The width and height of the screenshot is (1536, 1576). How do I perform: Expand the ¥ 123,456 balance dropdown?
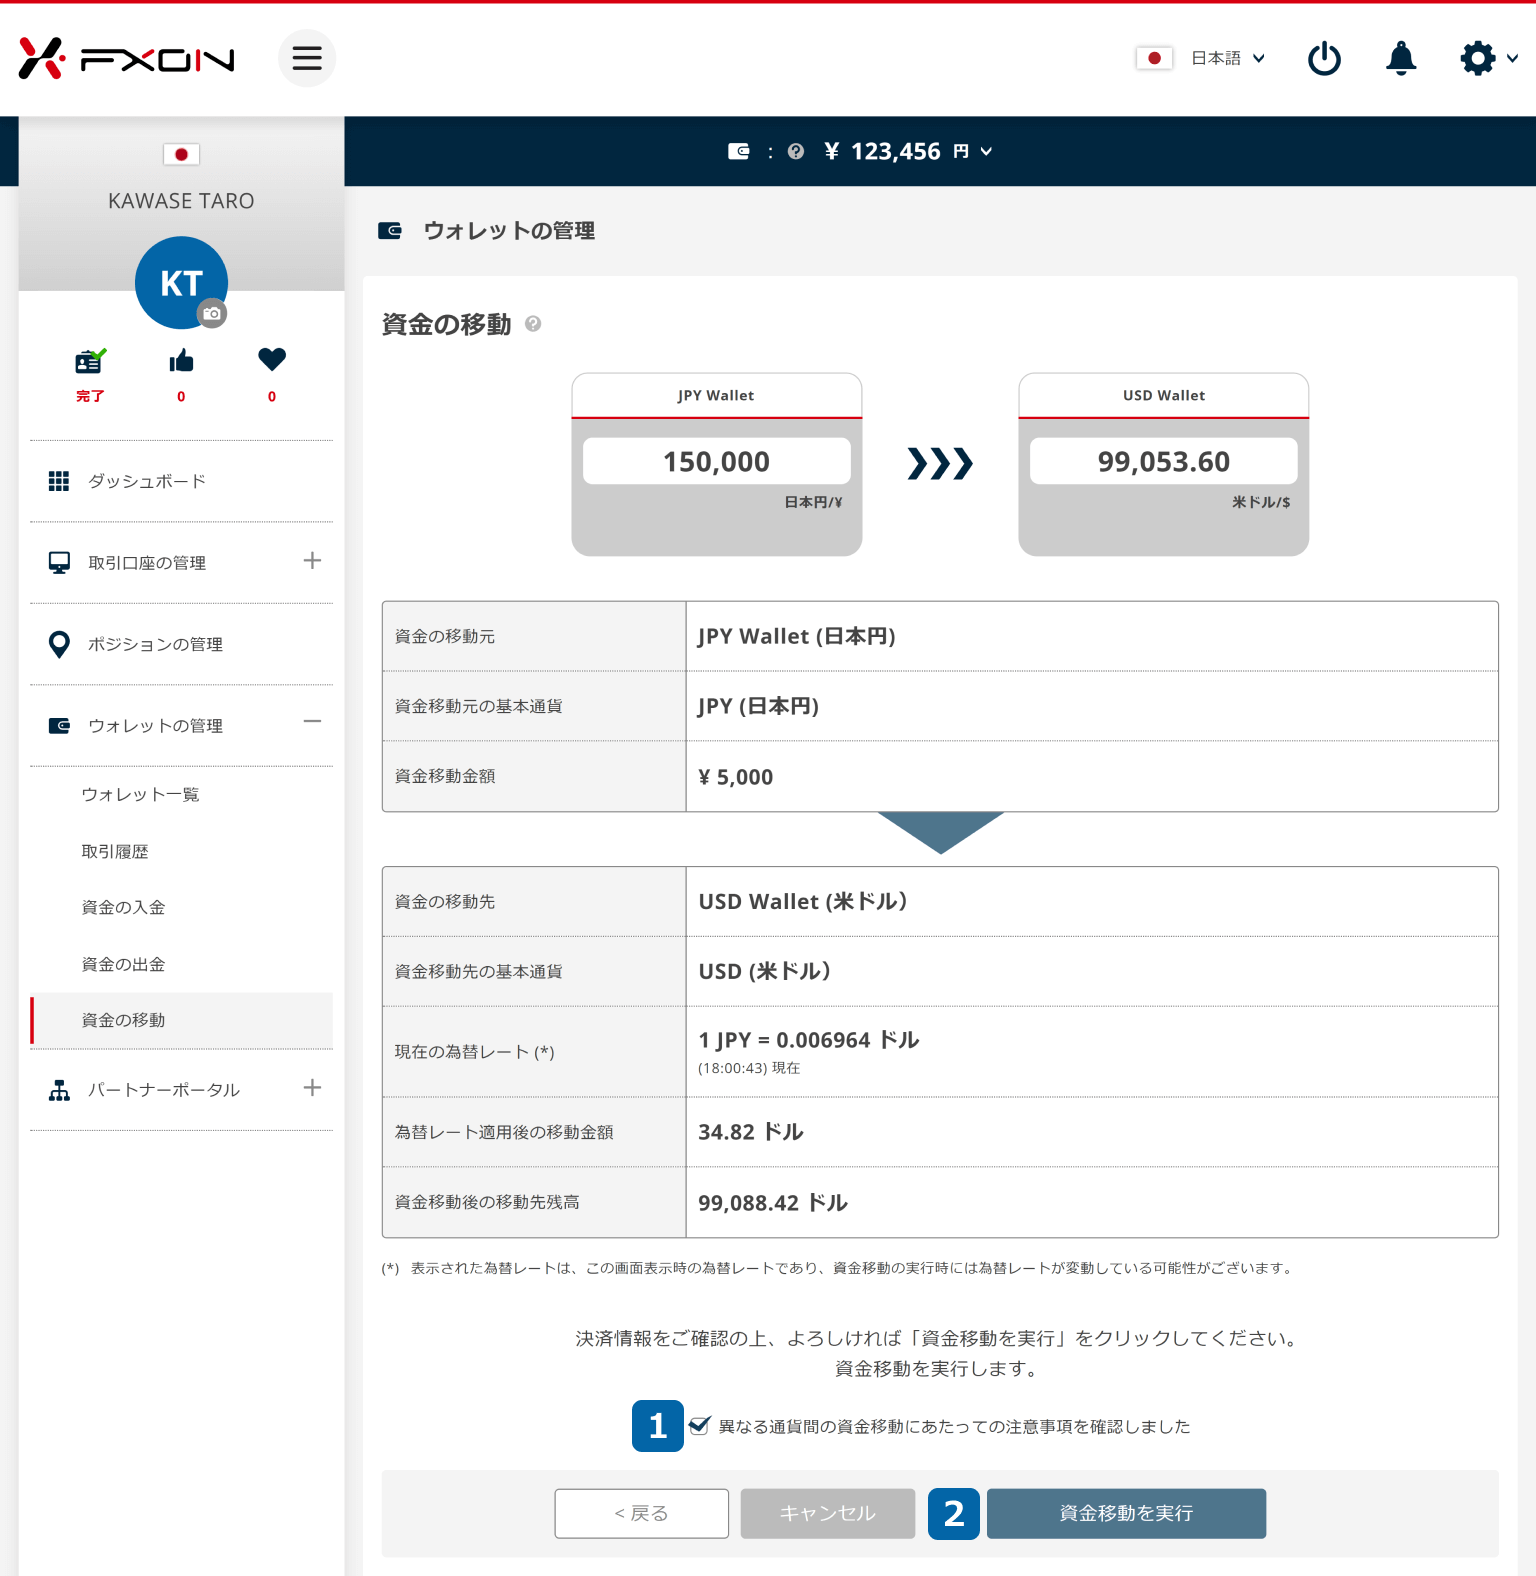pos(908,151)
